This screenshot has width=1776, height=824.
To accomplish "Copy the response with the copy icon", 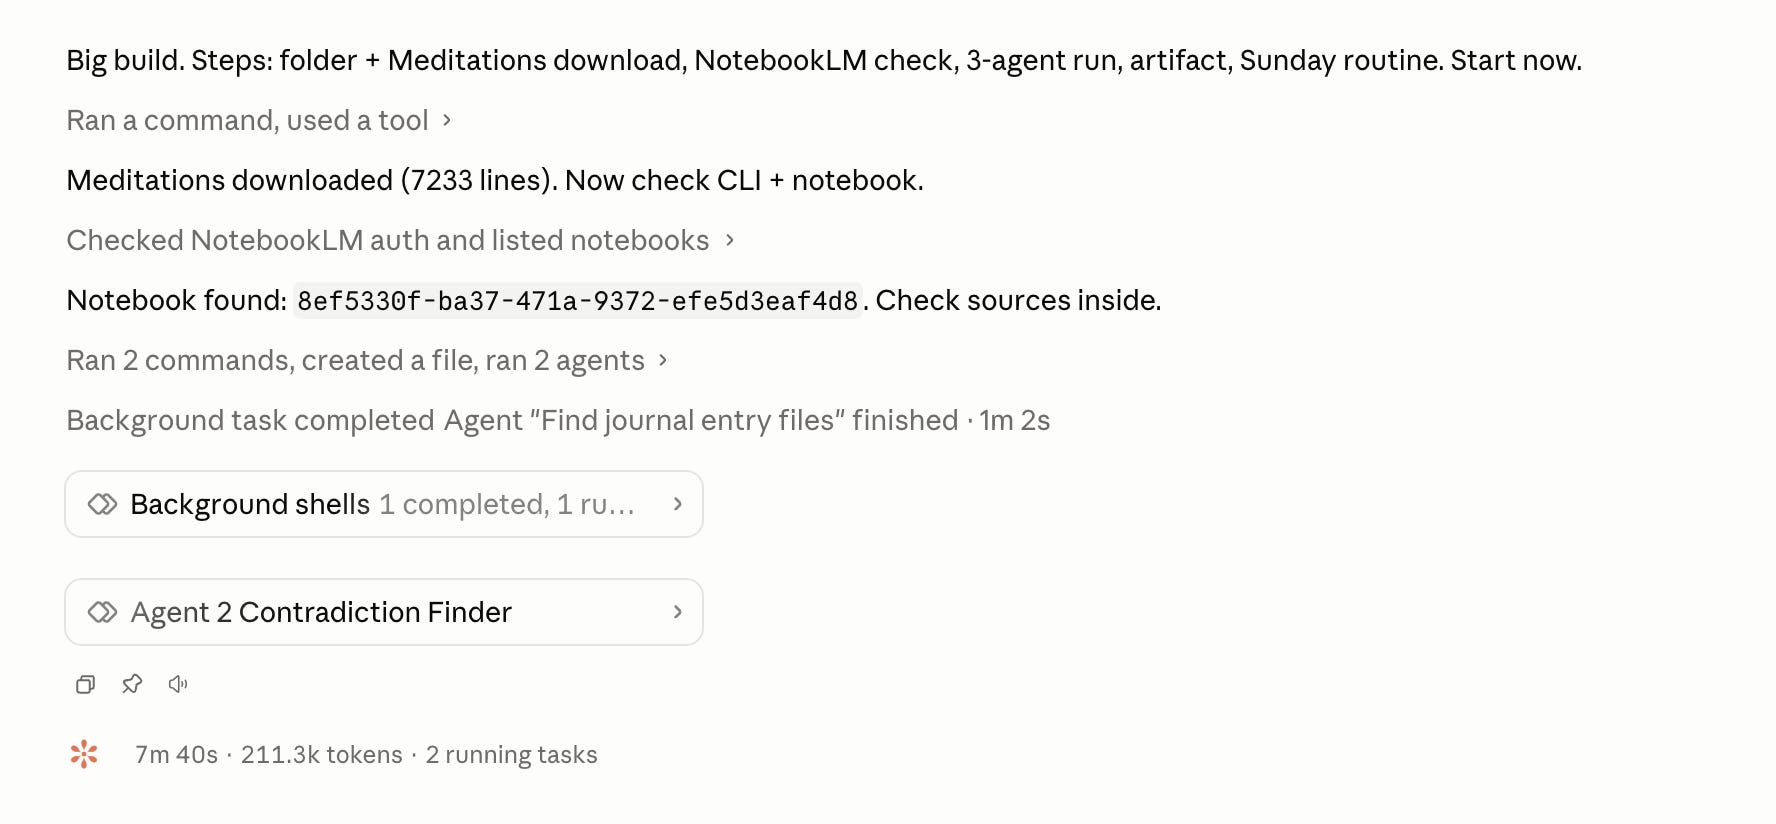I will click(x=85, y=684).
